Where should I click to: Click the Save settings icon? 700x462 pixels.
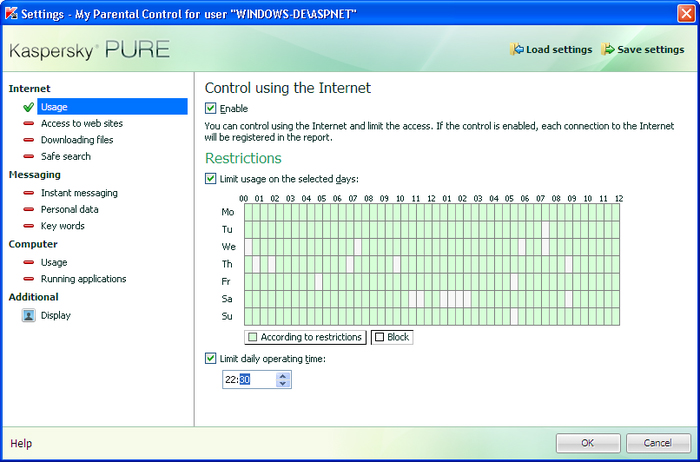pos(608,49)
